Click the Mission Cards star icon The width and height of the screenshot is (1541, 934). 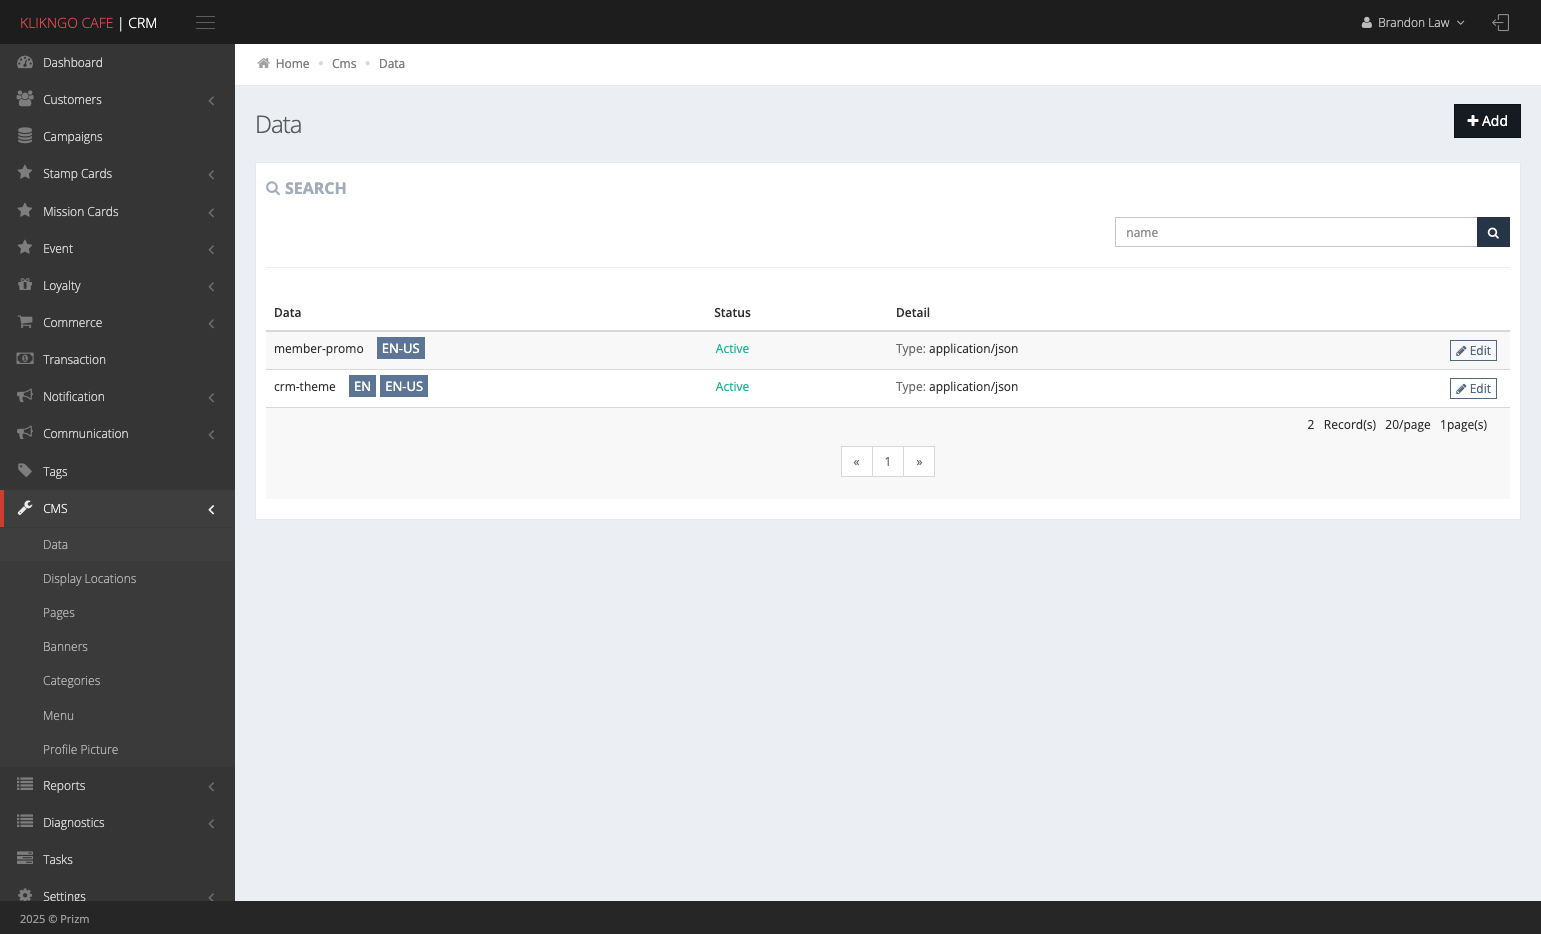25,211
